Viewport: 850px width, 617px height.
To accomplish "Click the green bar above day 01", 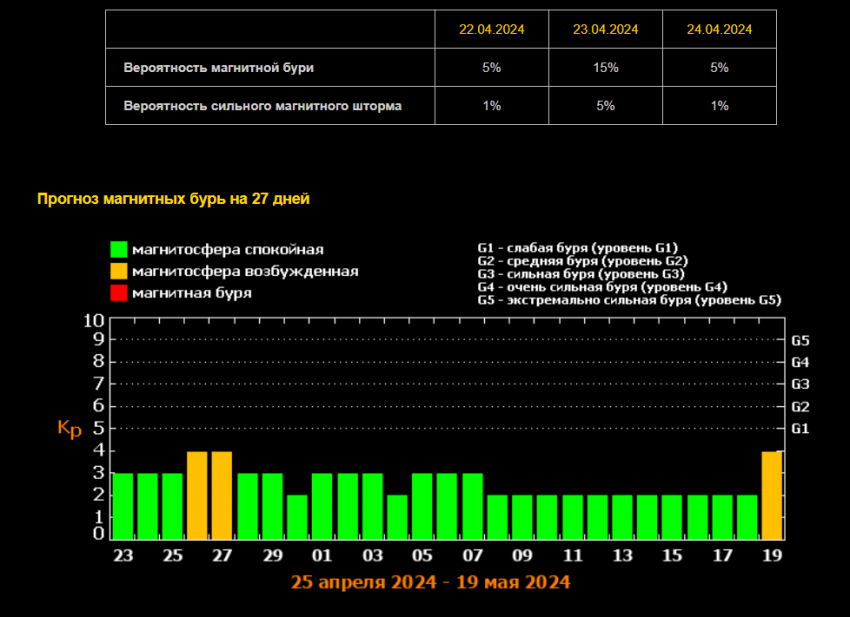I will (x=322, y=506).
